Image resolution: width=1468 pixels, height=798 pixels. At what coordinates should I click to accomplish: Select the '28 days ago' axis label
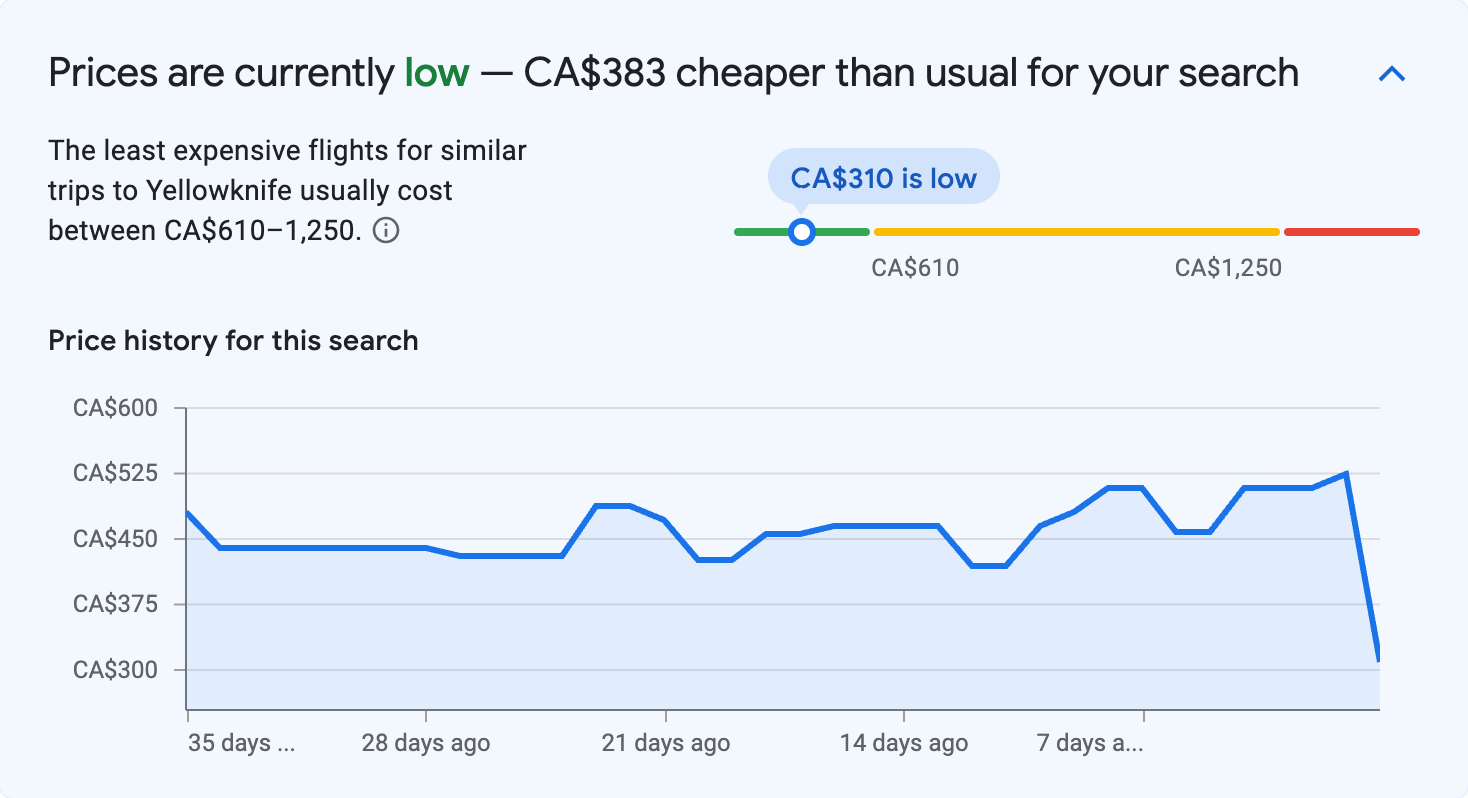tap(426, 743)
